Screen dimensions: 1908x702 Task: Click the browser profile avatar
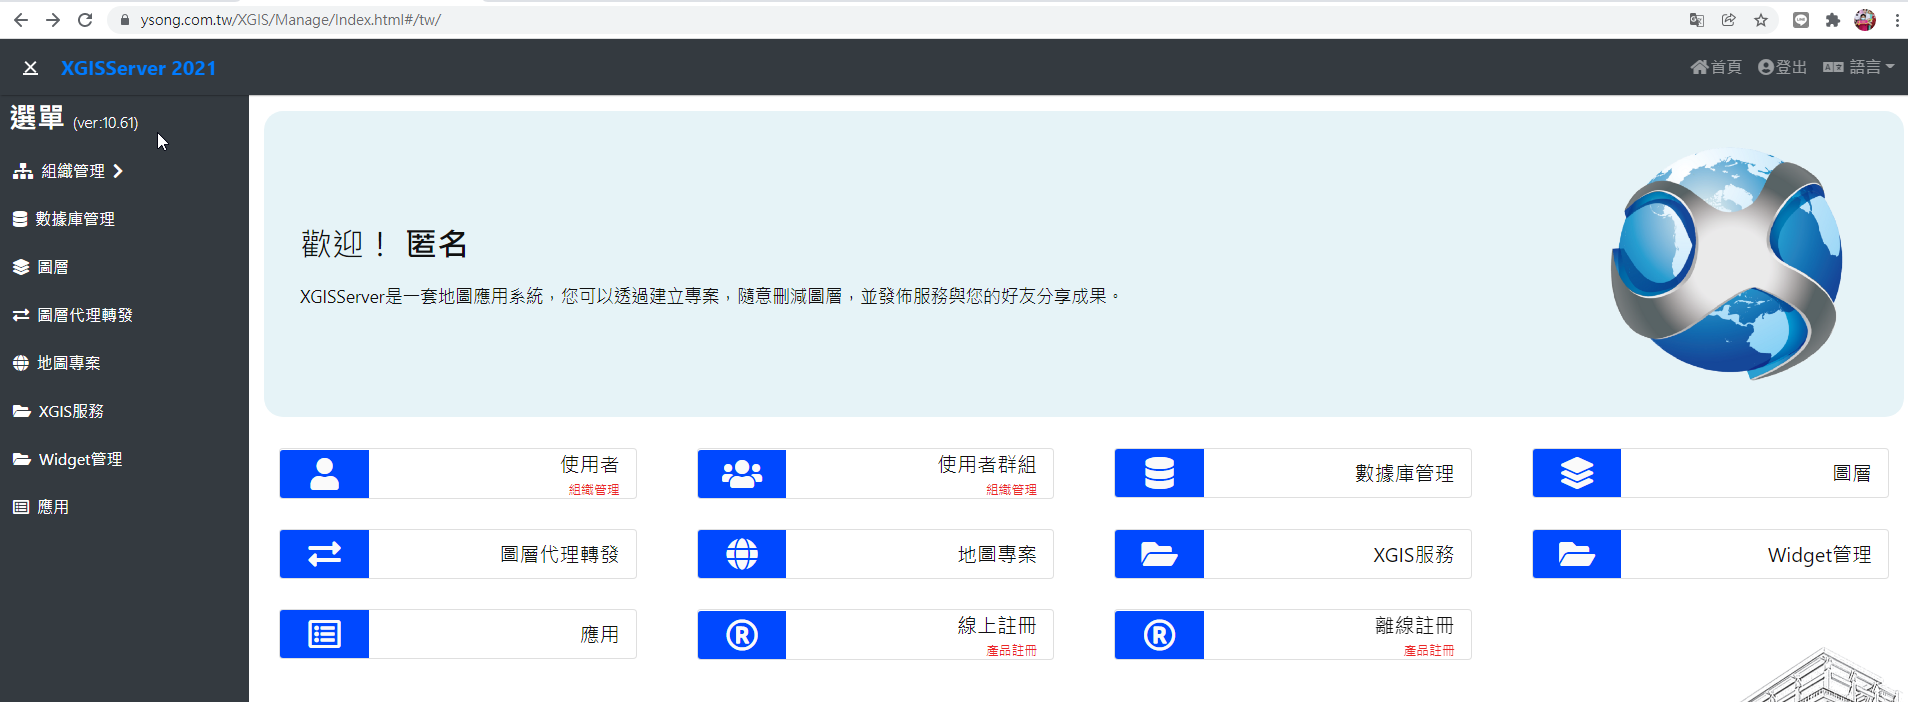point(1865,20)
